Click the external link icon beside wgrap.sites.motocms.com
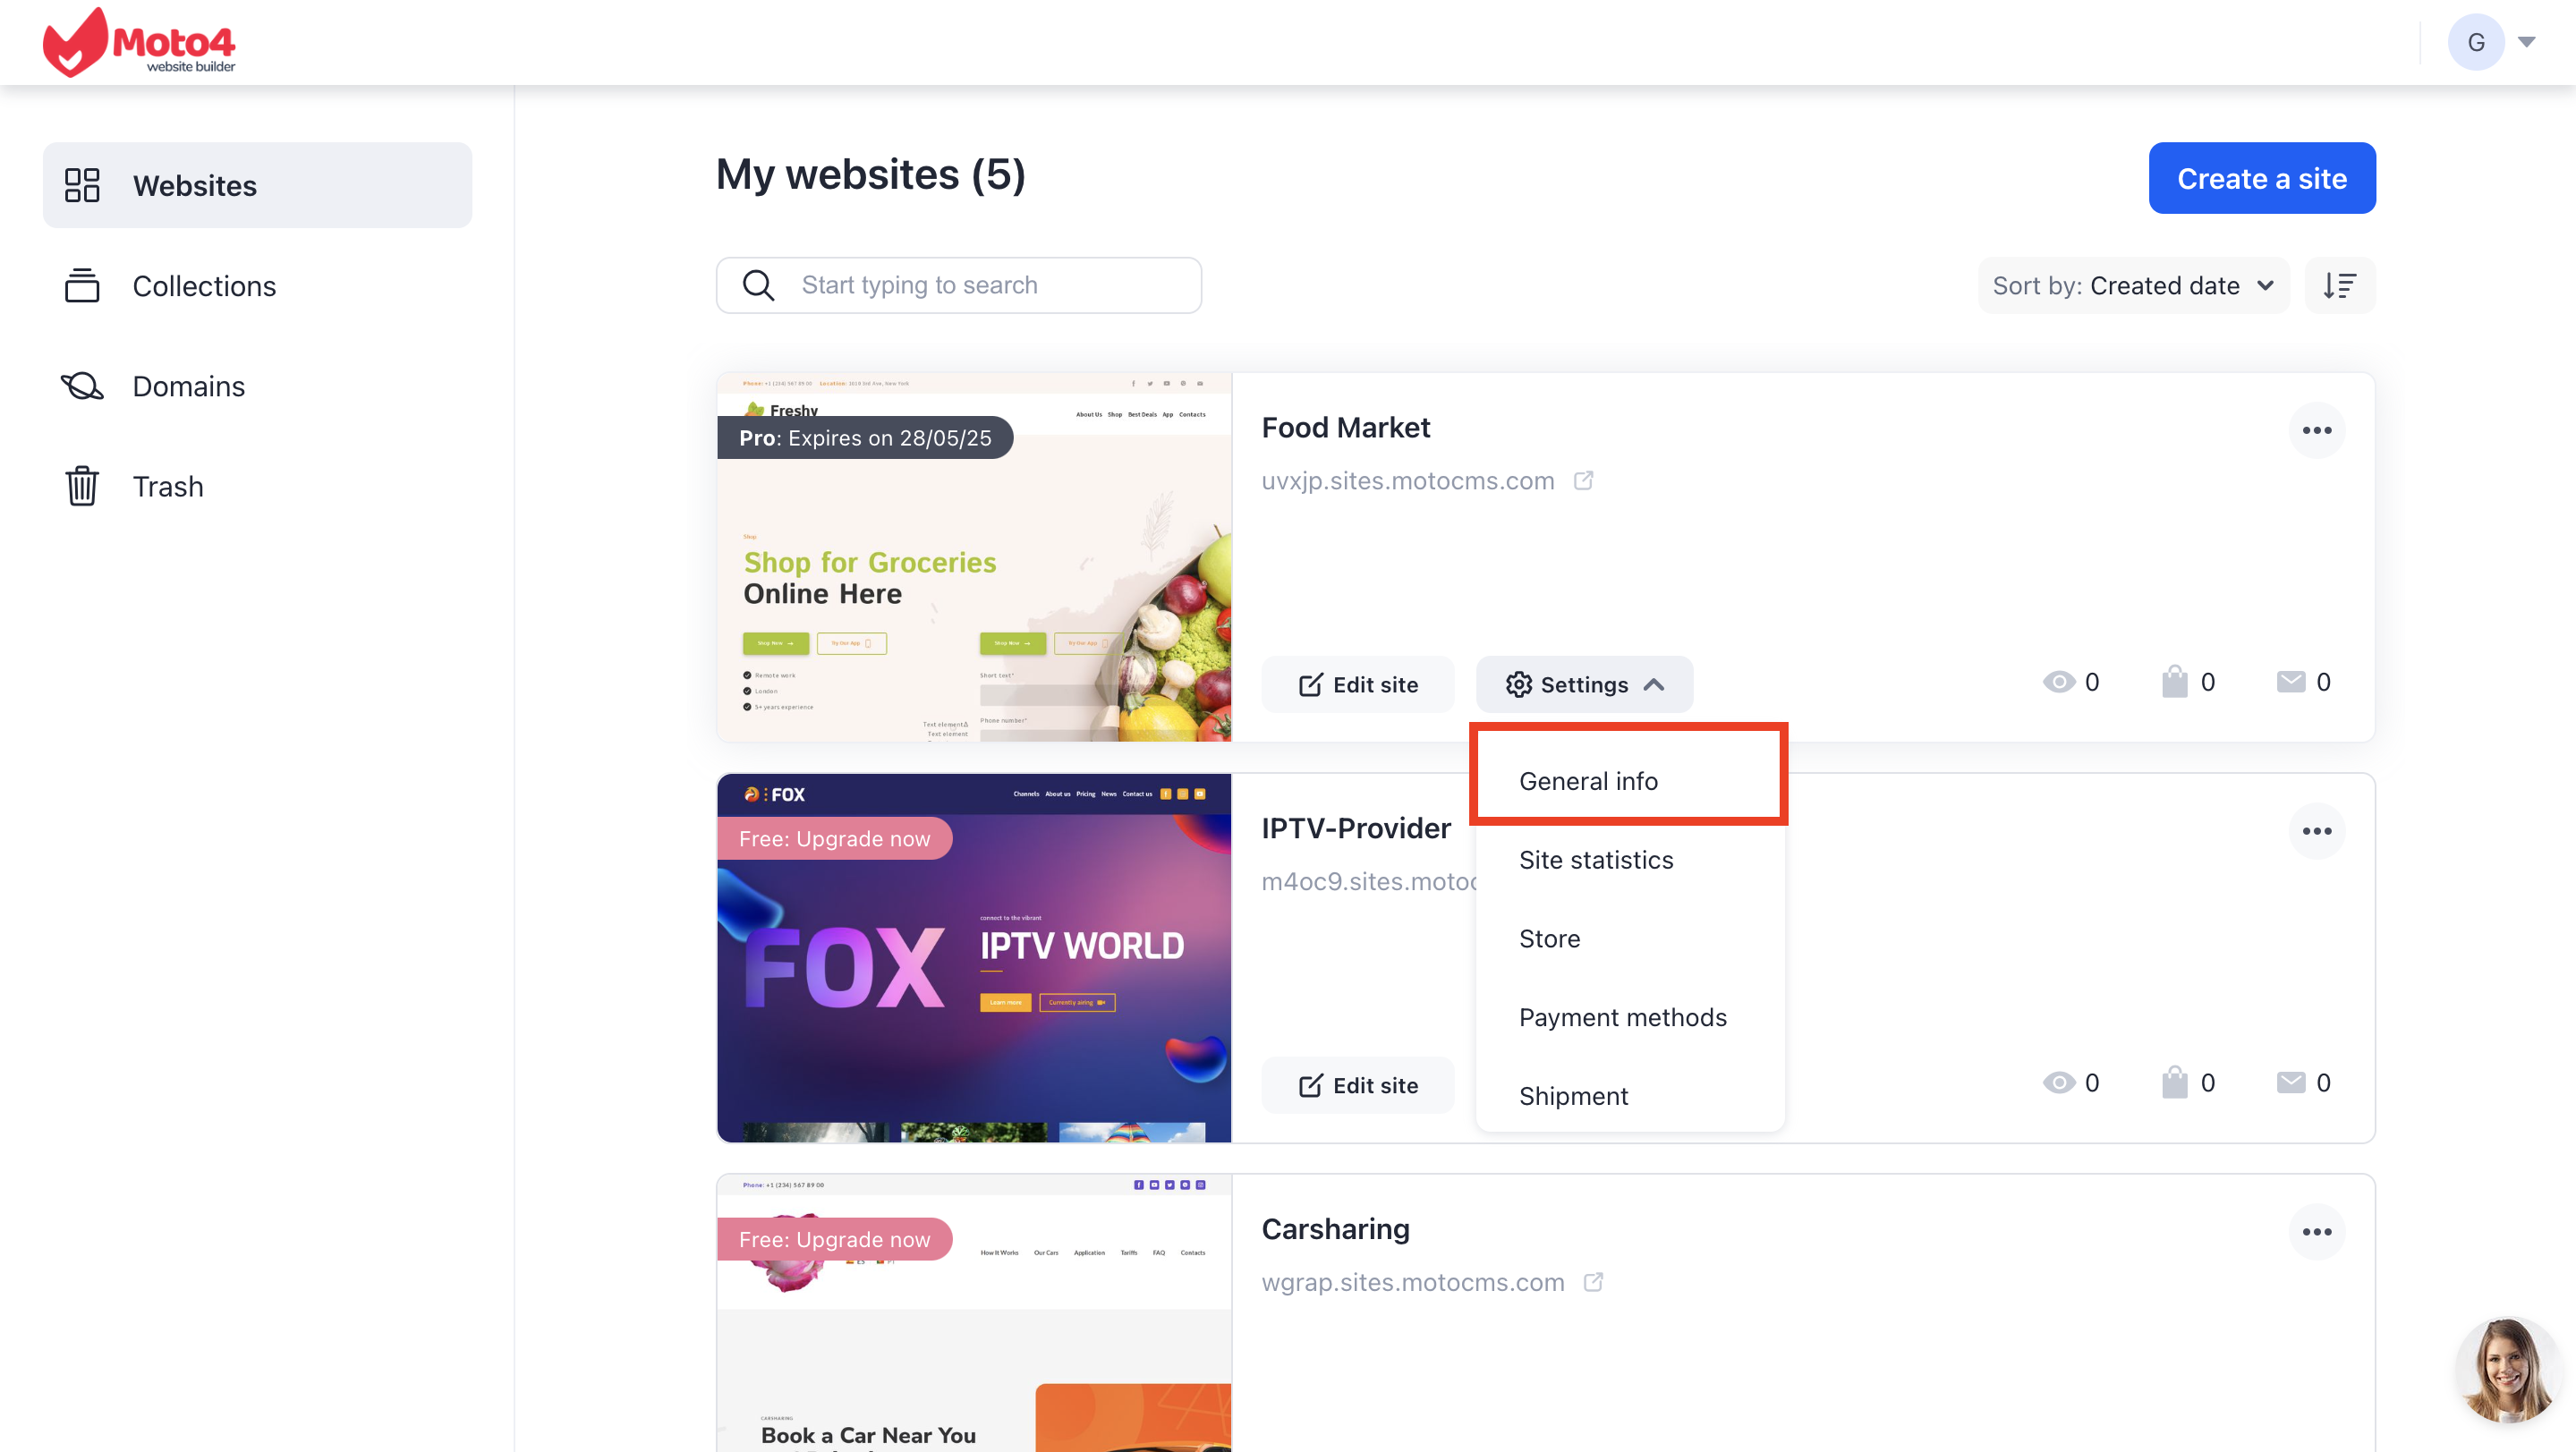Image resolution: width=2576 pixels, height=1452 pixels. coord(1593,1283)
